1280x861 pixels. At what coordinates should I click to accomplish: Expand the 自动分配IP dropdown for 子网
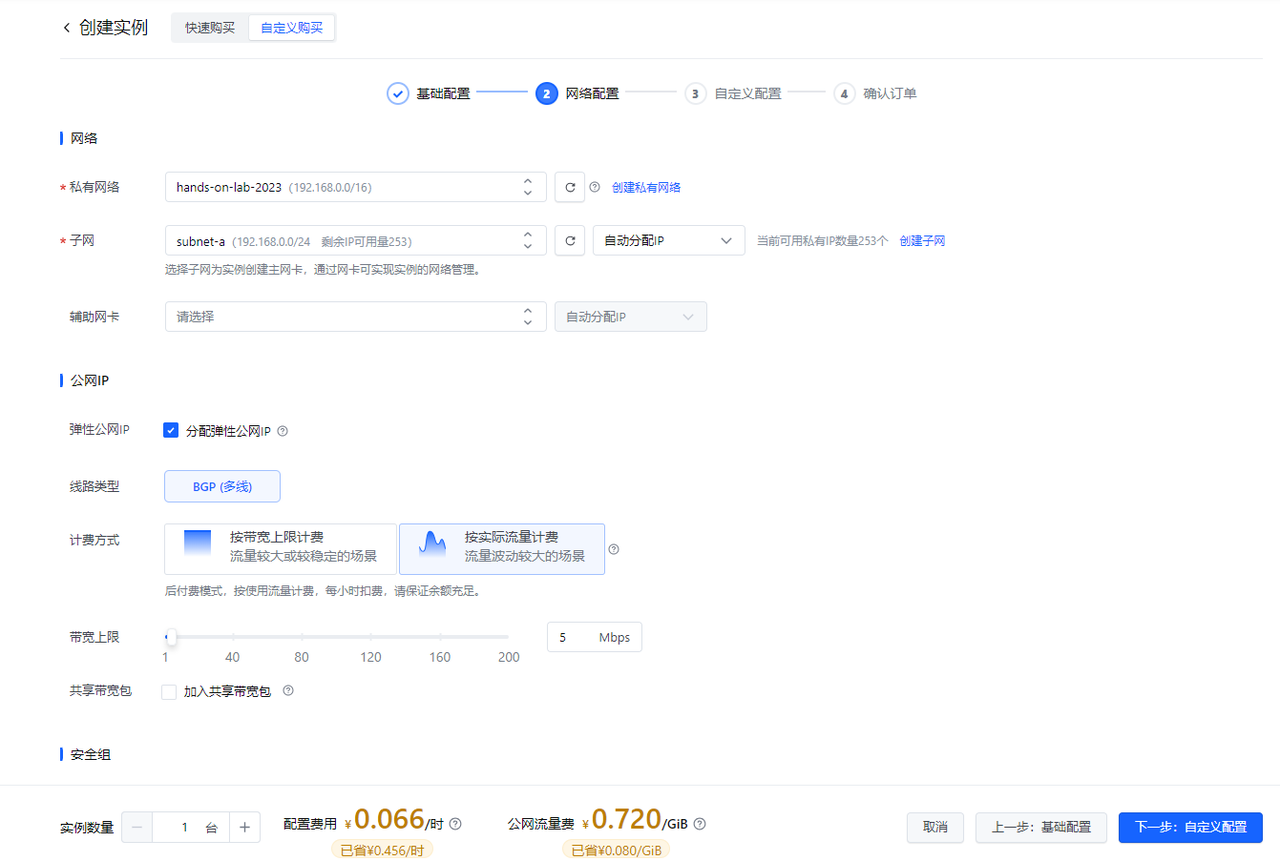coord(668,241)
